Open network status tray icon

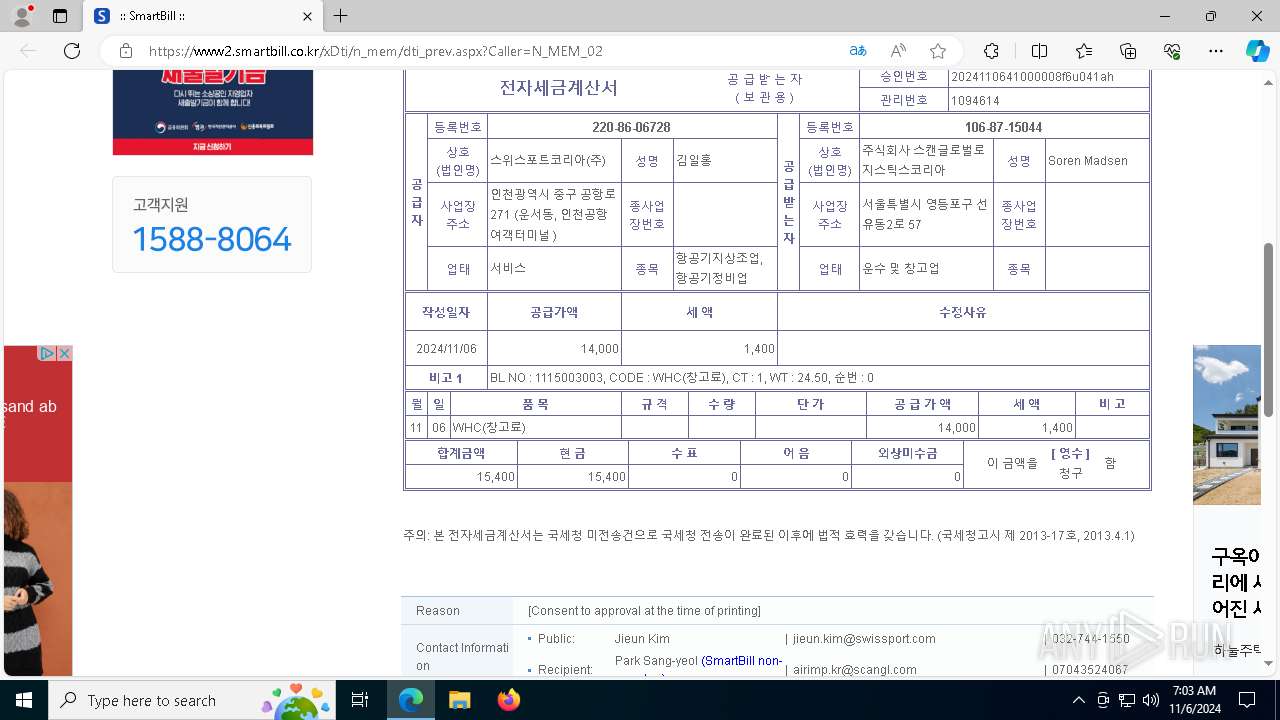(1127, 700)
